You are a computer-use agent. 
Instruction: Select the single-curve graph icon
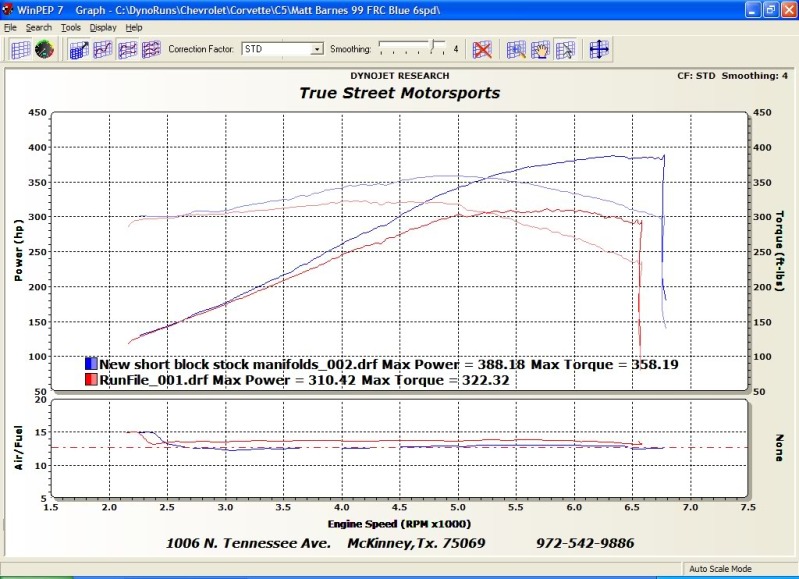[103, 49]
